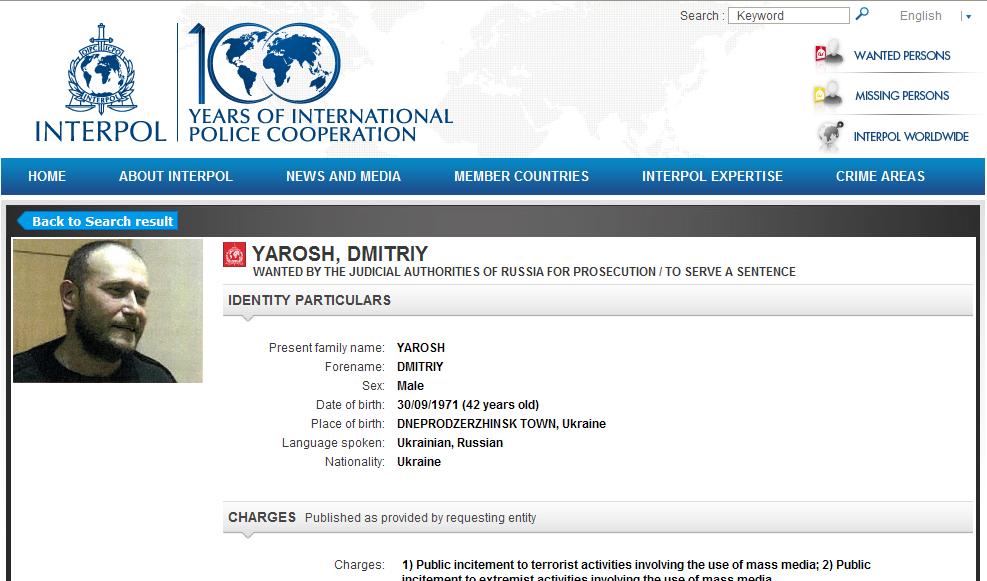This screenshot has width=987, height=581.
Task: Click 'Published as provided by requesting entity'
Action: point(420,517)
